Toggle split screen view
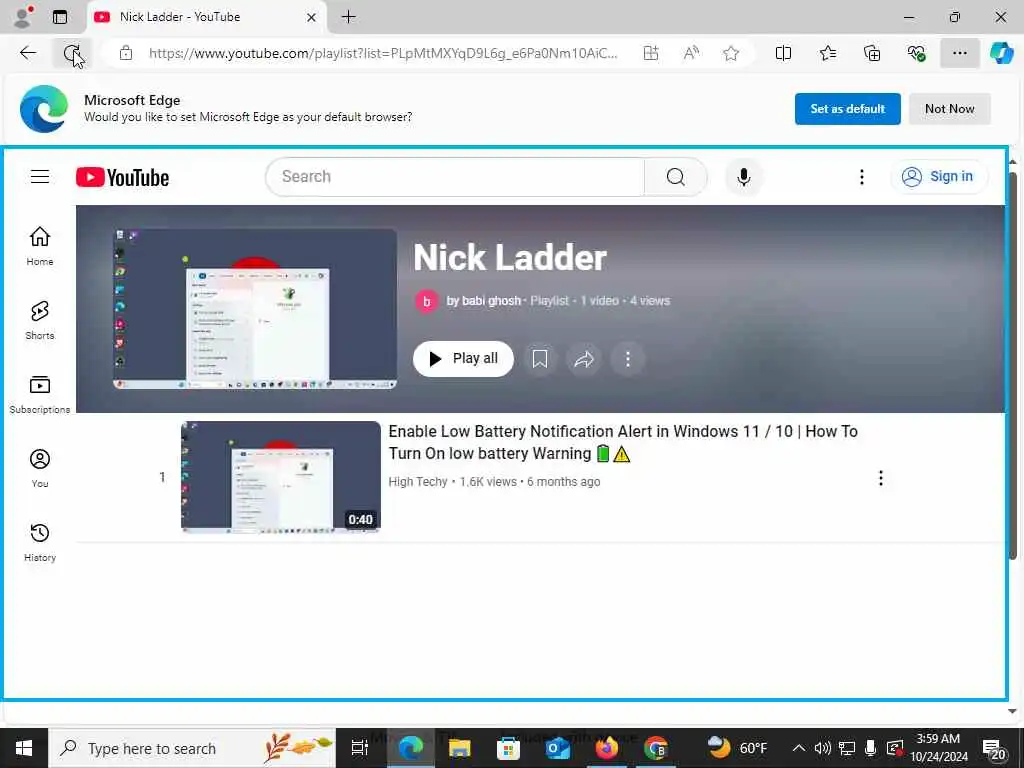 783,53
